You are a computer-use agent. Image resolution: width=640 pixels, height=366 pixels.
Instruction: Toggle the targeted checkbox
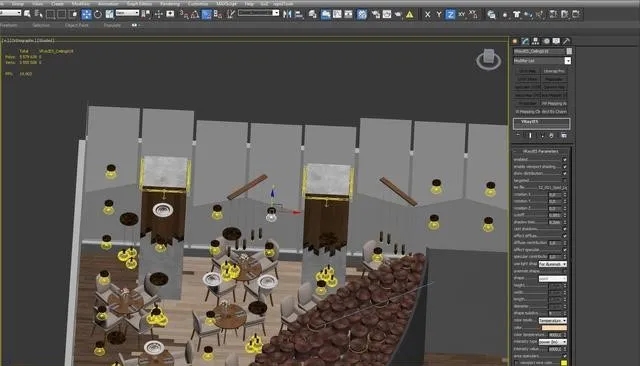point(565,180)
